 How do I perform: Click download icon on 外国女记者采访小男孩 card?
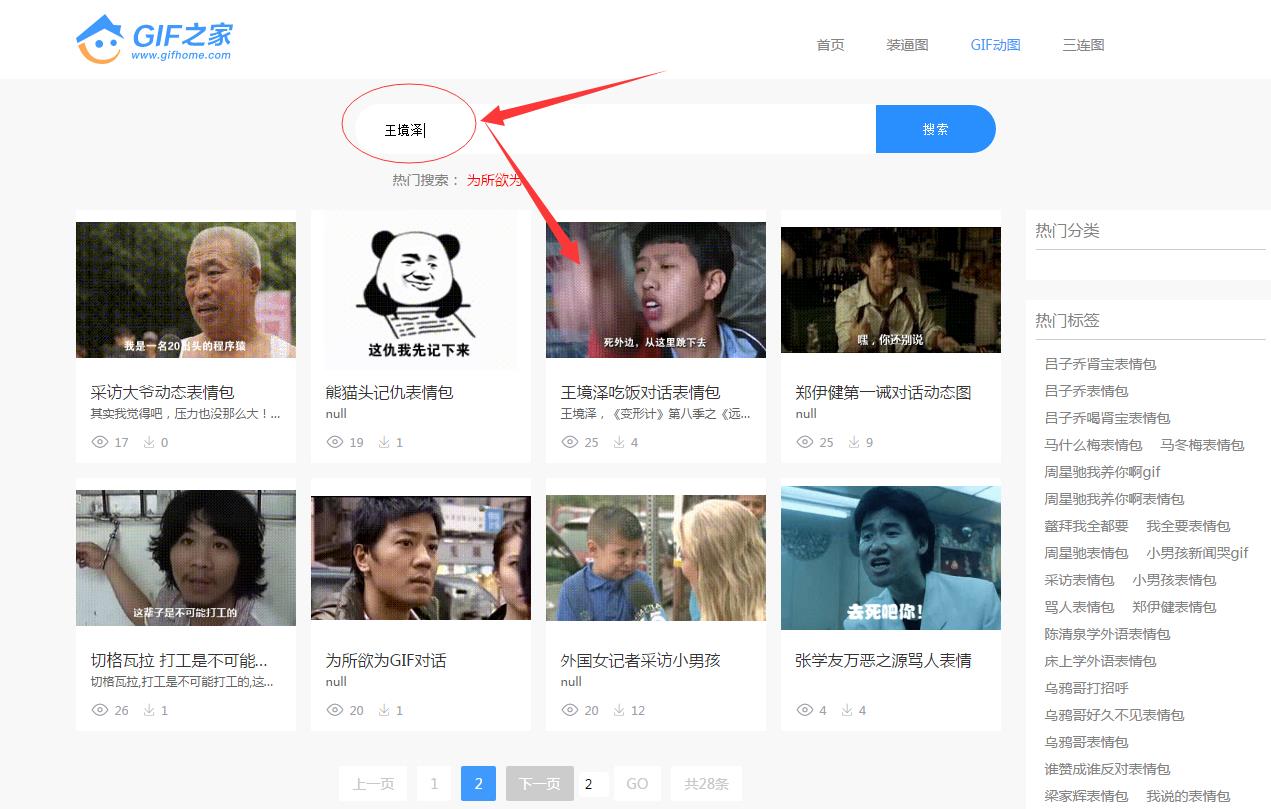pyautogui.click(x=618, y=710)
